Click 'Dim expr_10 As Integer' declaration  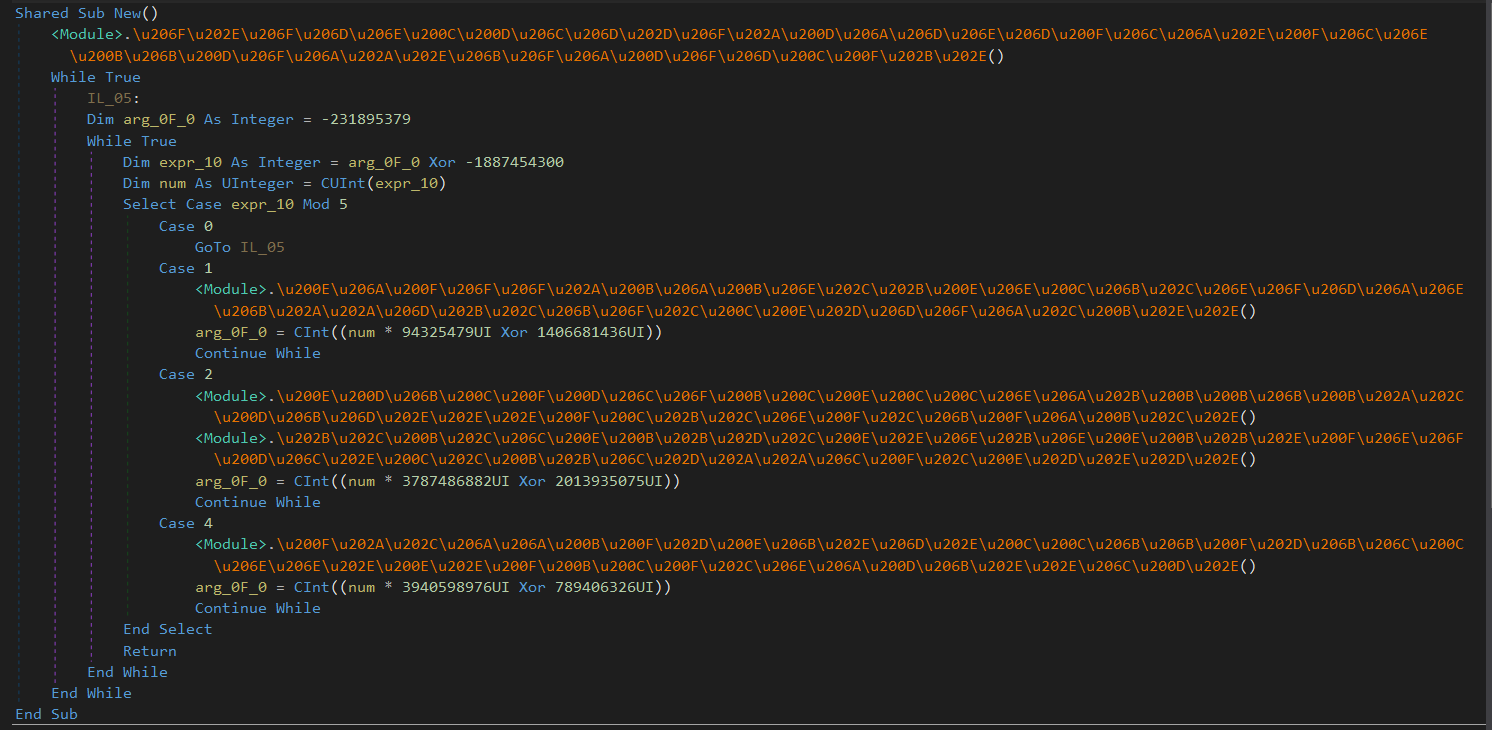point(222,162)
